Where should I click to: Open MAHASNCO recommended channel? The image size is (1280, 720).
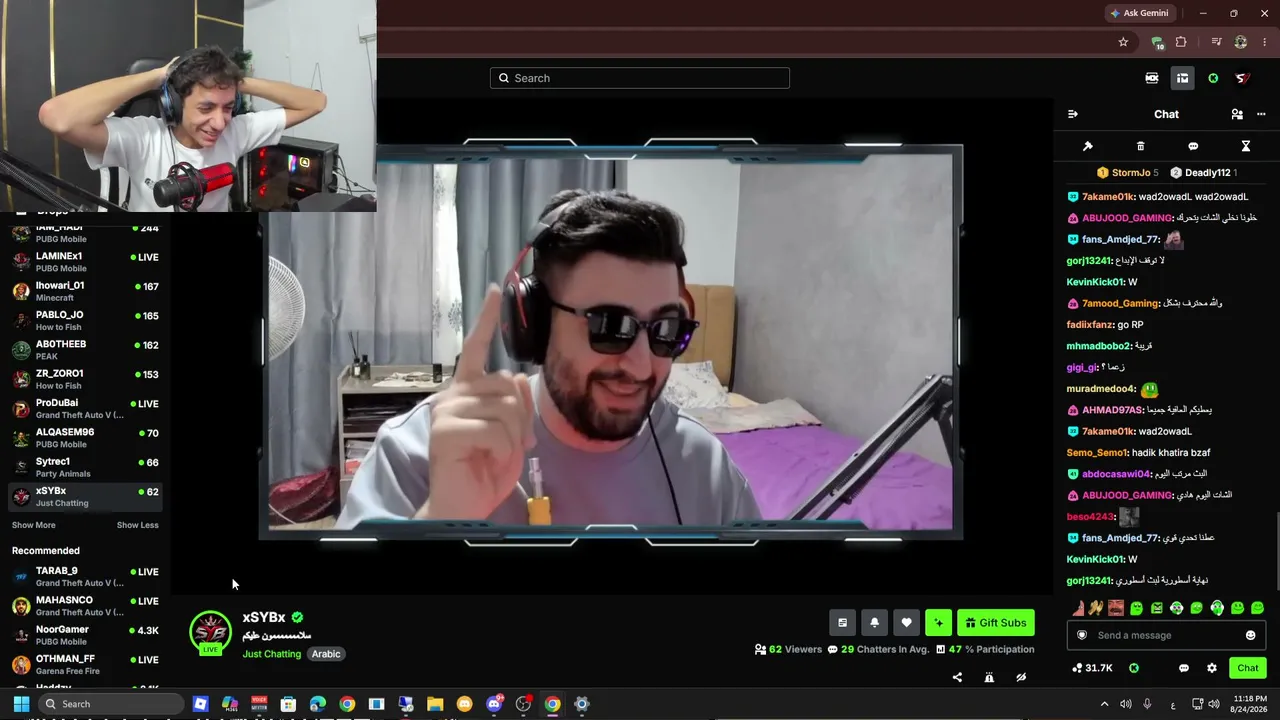pyautogui.click(x=85, y=605)
